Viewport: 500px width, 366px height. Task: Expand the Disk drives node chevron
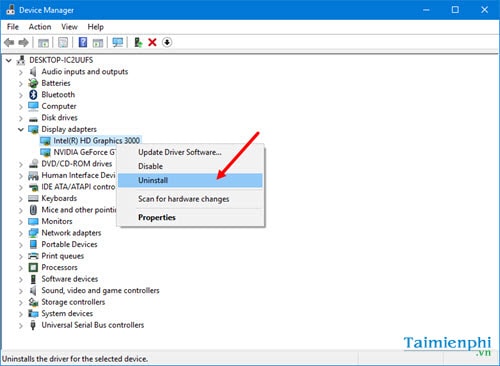pyautogui.click(x=21, y=118)
